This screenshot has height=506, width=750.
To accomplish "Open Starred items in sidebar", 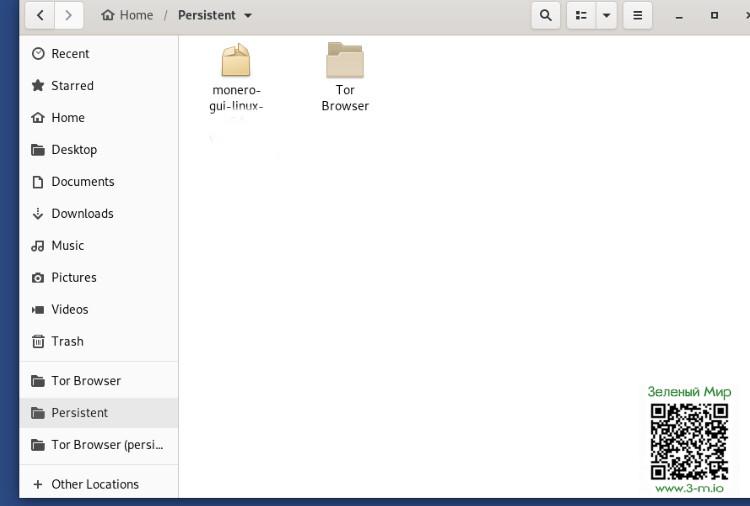I will [x=72, y=86].
